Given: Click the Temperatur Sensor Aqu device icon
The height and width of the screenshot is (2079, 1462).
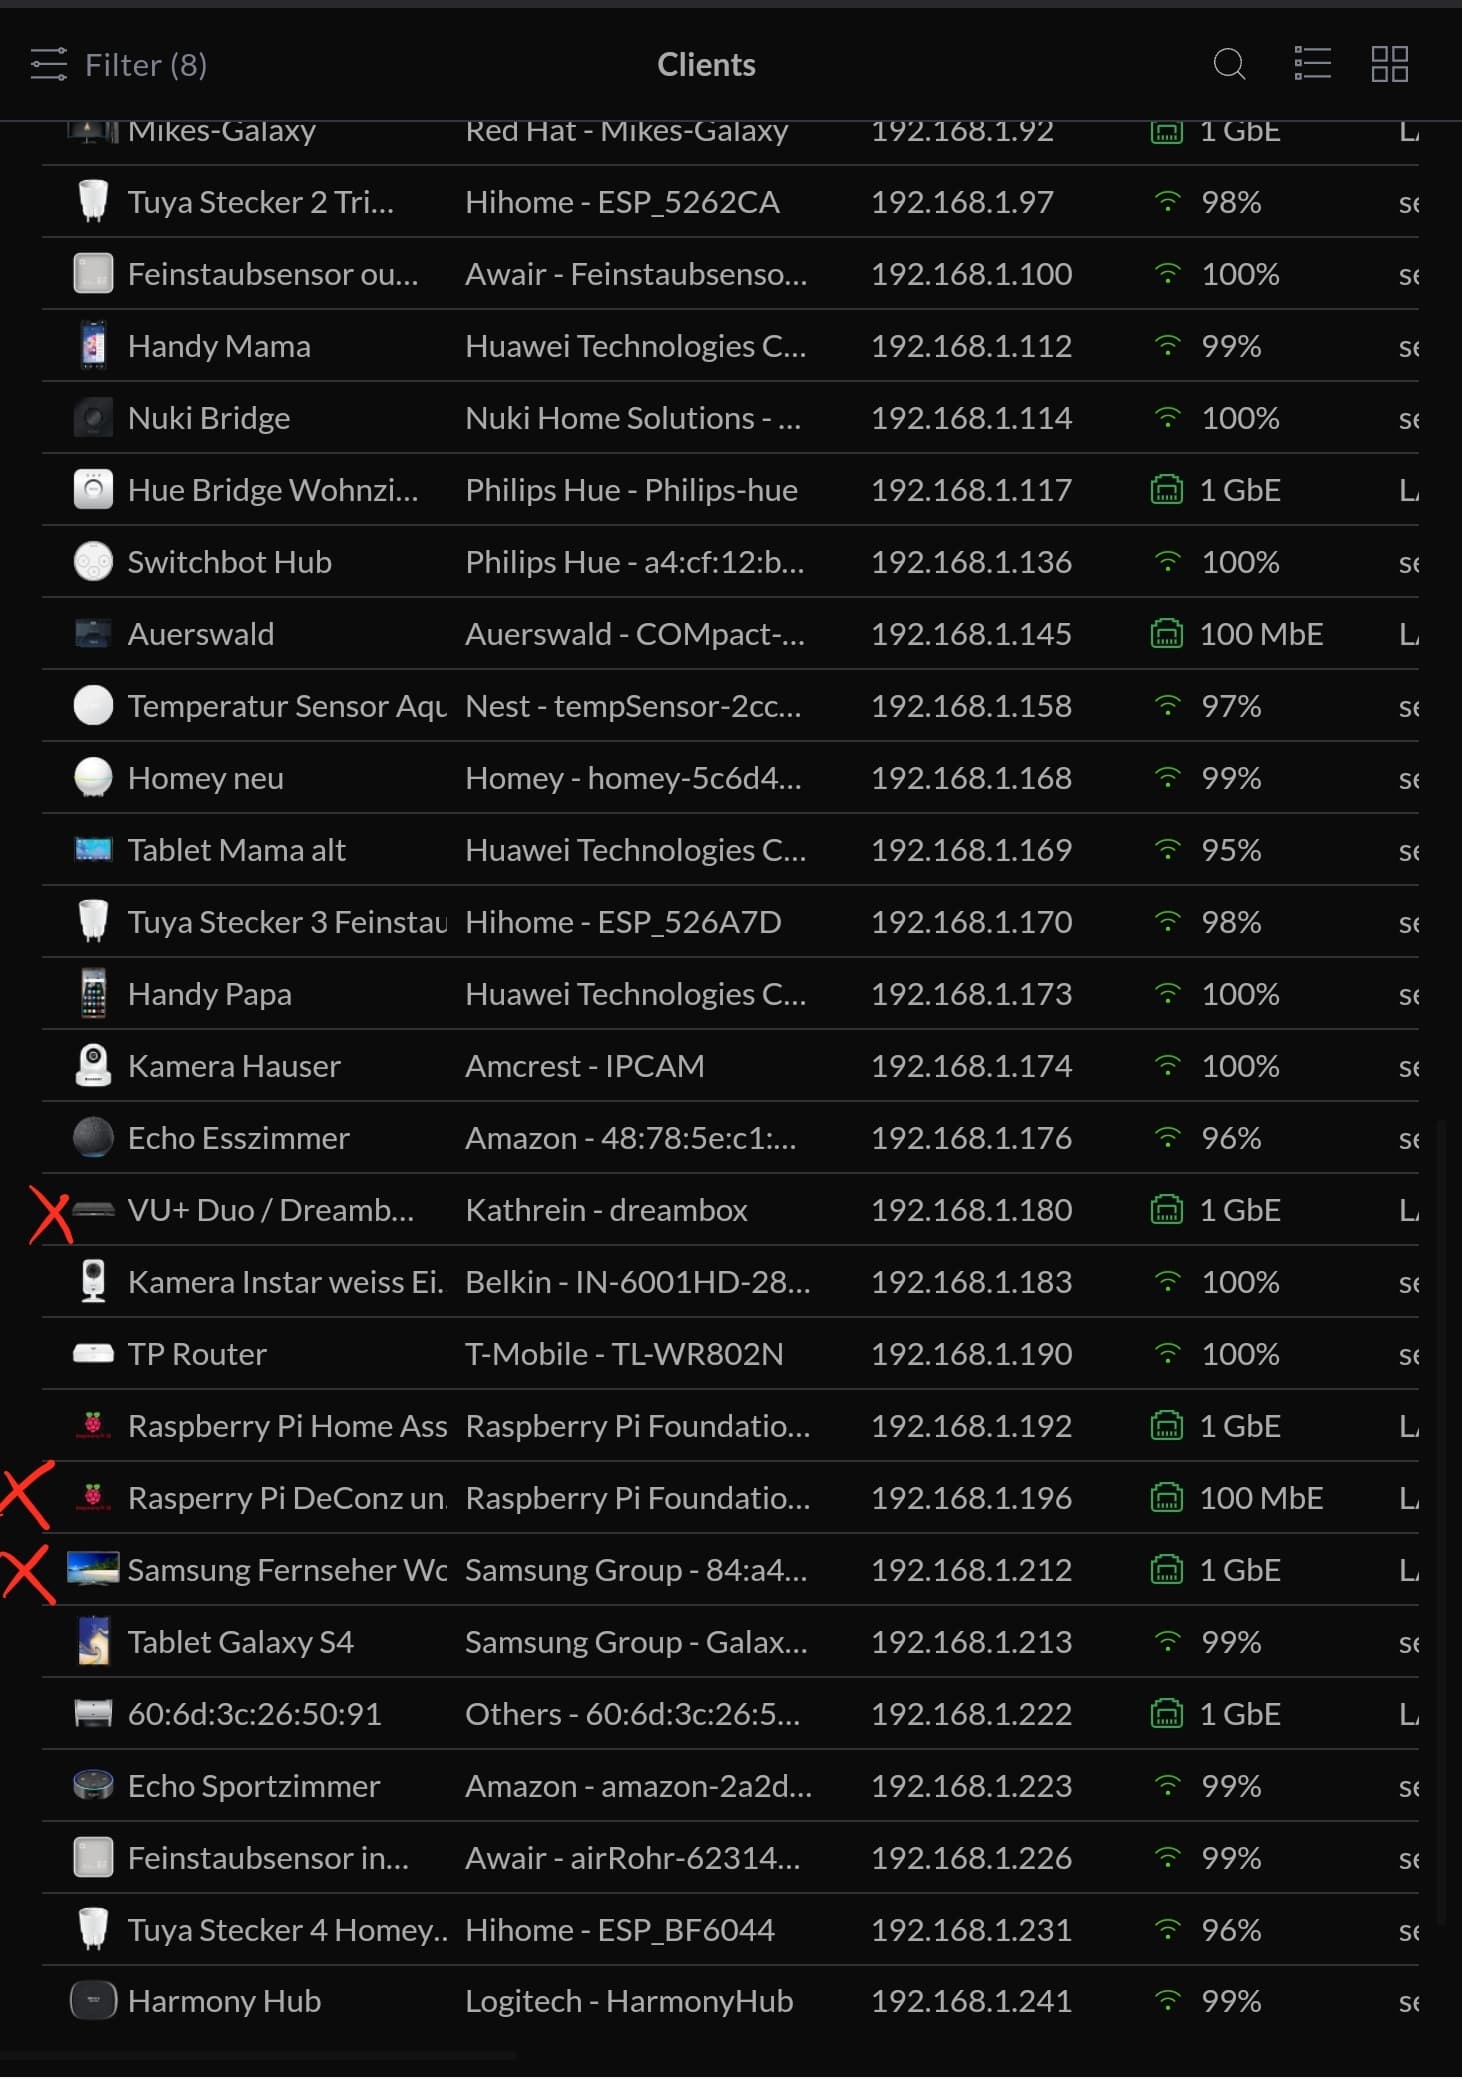Looking at the screenshot, I should [93, 706].
